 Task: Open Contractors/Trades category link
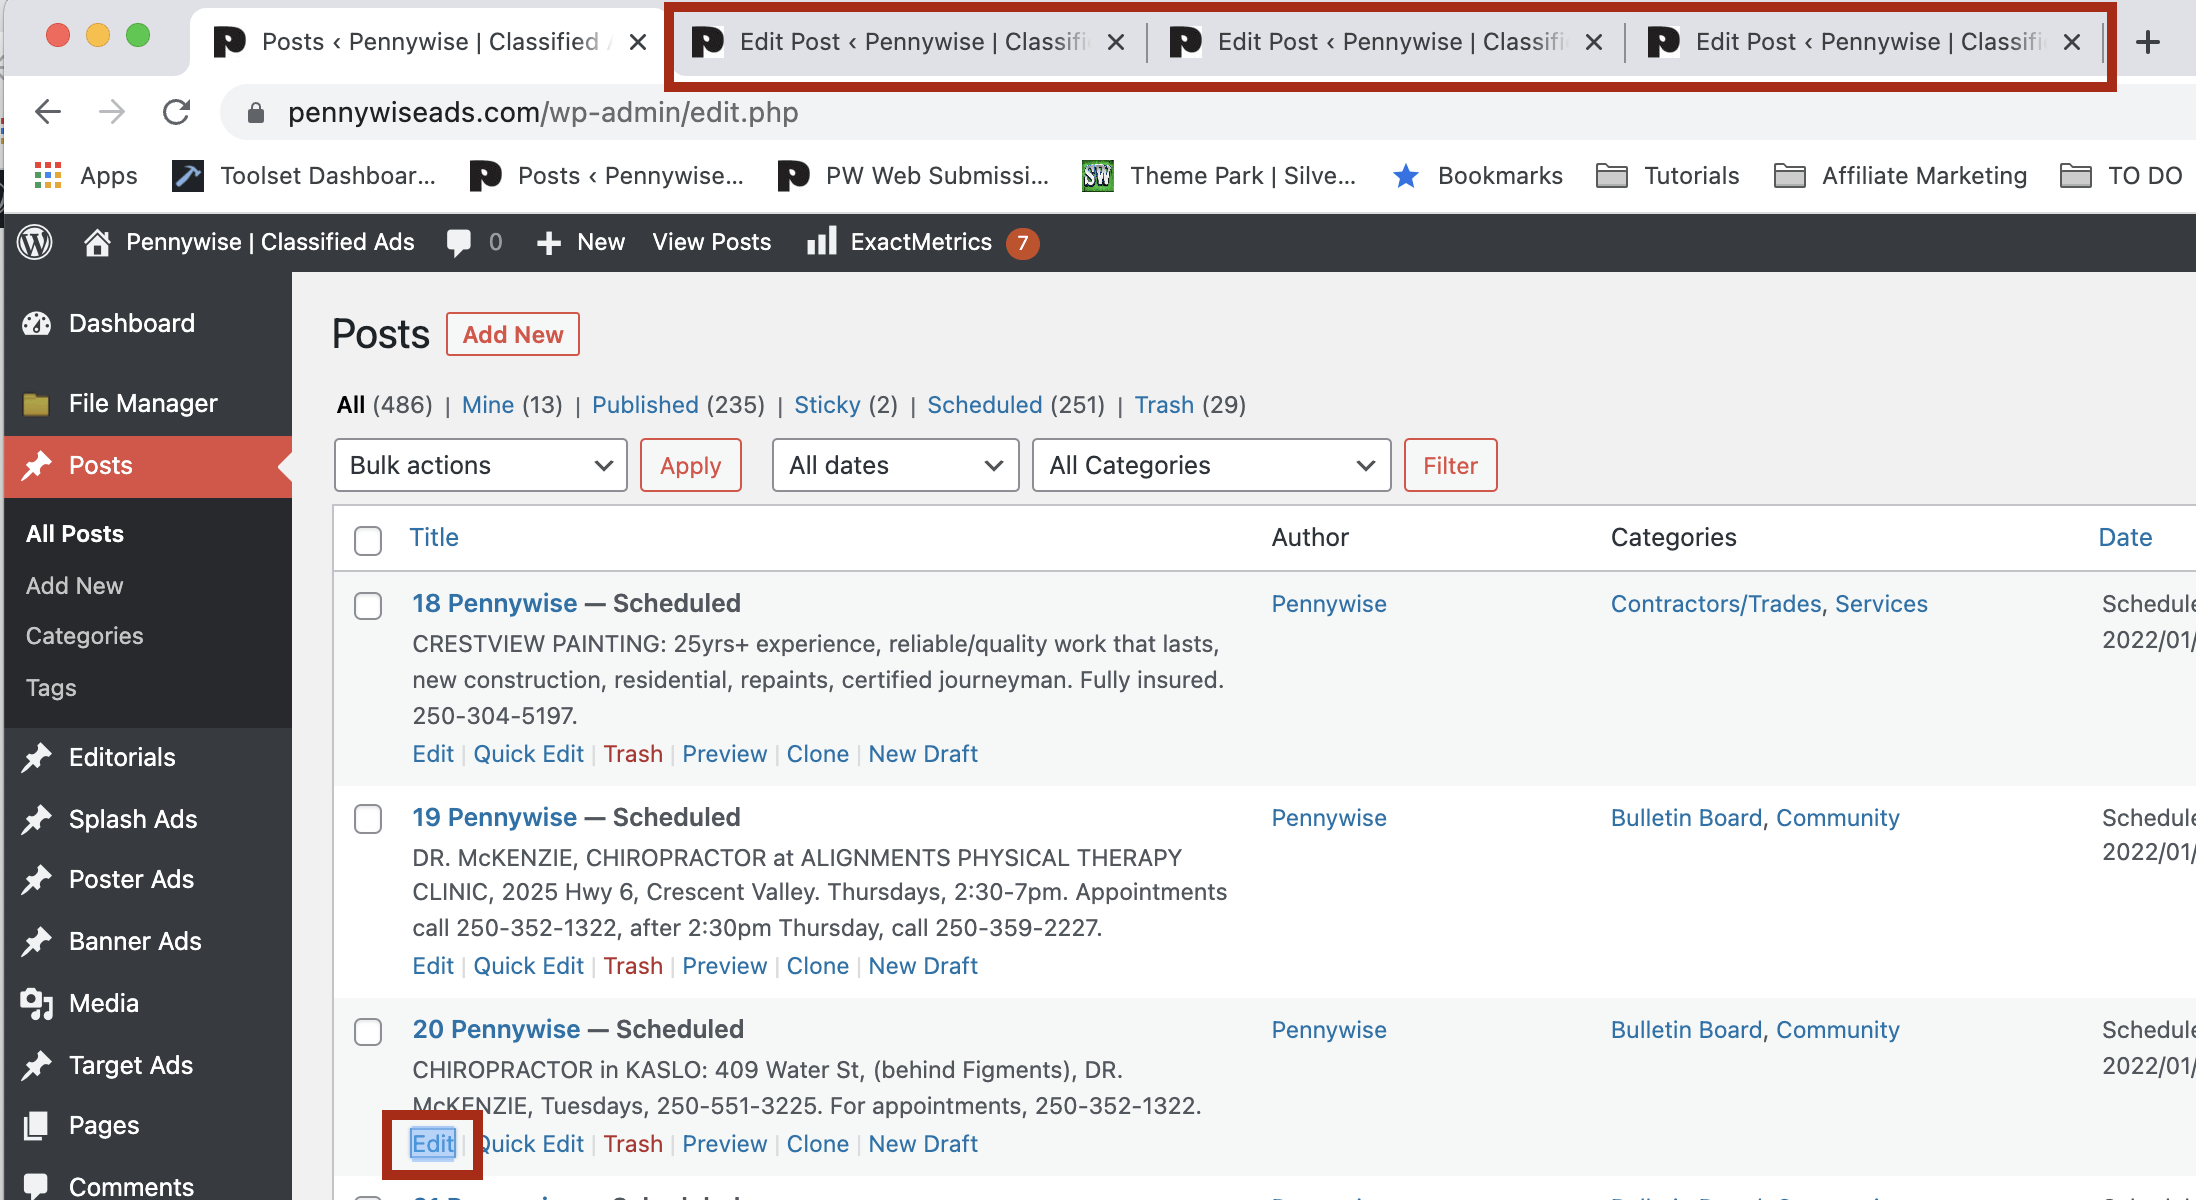coord(1716,604)
